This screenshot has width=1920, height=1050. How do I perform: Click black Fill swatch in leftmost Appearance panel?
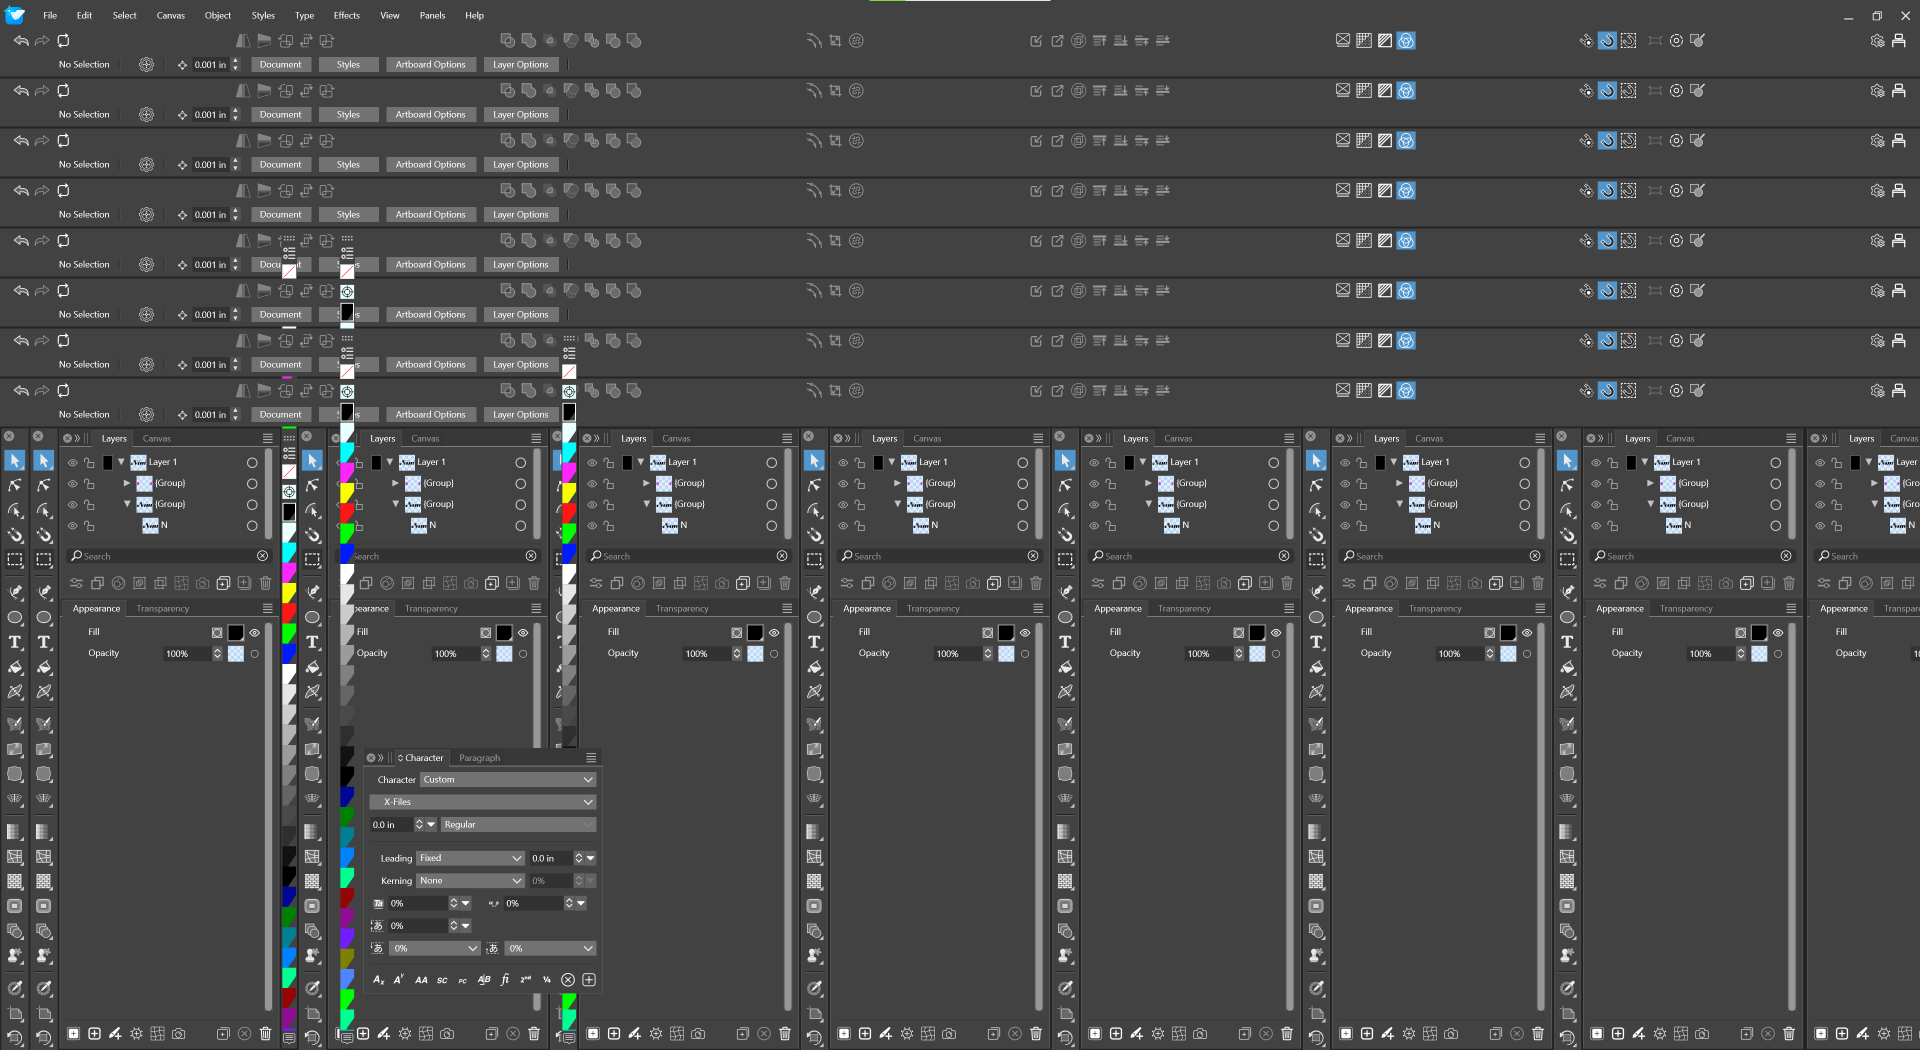click(x=236, y=632)
